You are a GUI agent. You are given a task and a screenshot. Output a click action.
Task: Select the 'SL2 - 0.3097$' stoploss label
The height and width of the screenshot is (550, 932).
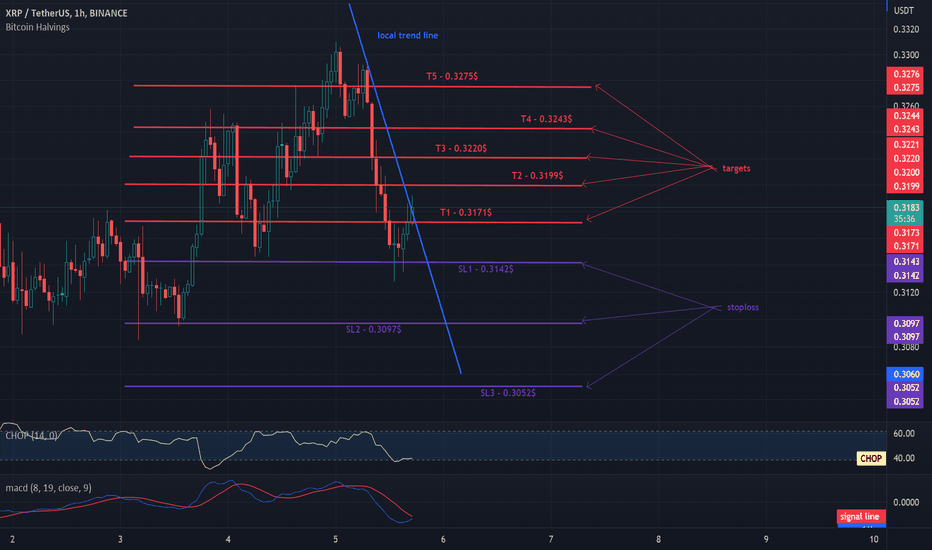coord(374,329)
